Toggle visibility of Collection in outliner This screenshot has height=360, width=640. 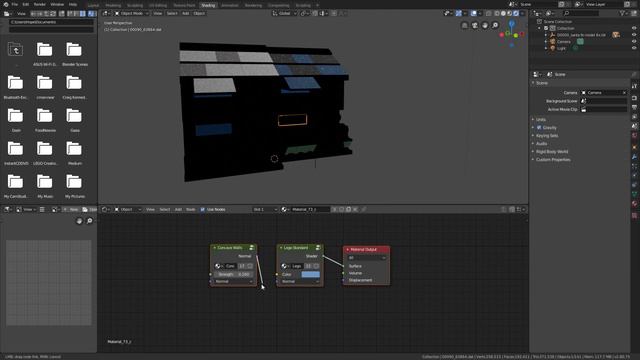pos(634,28)
